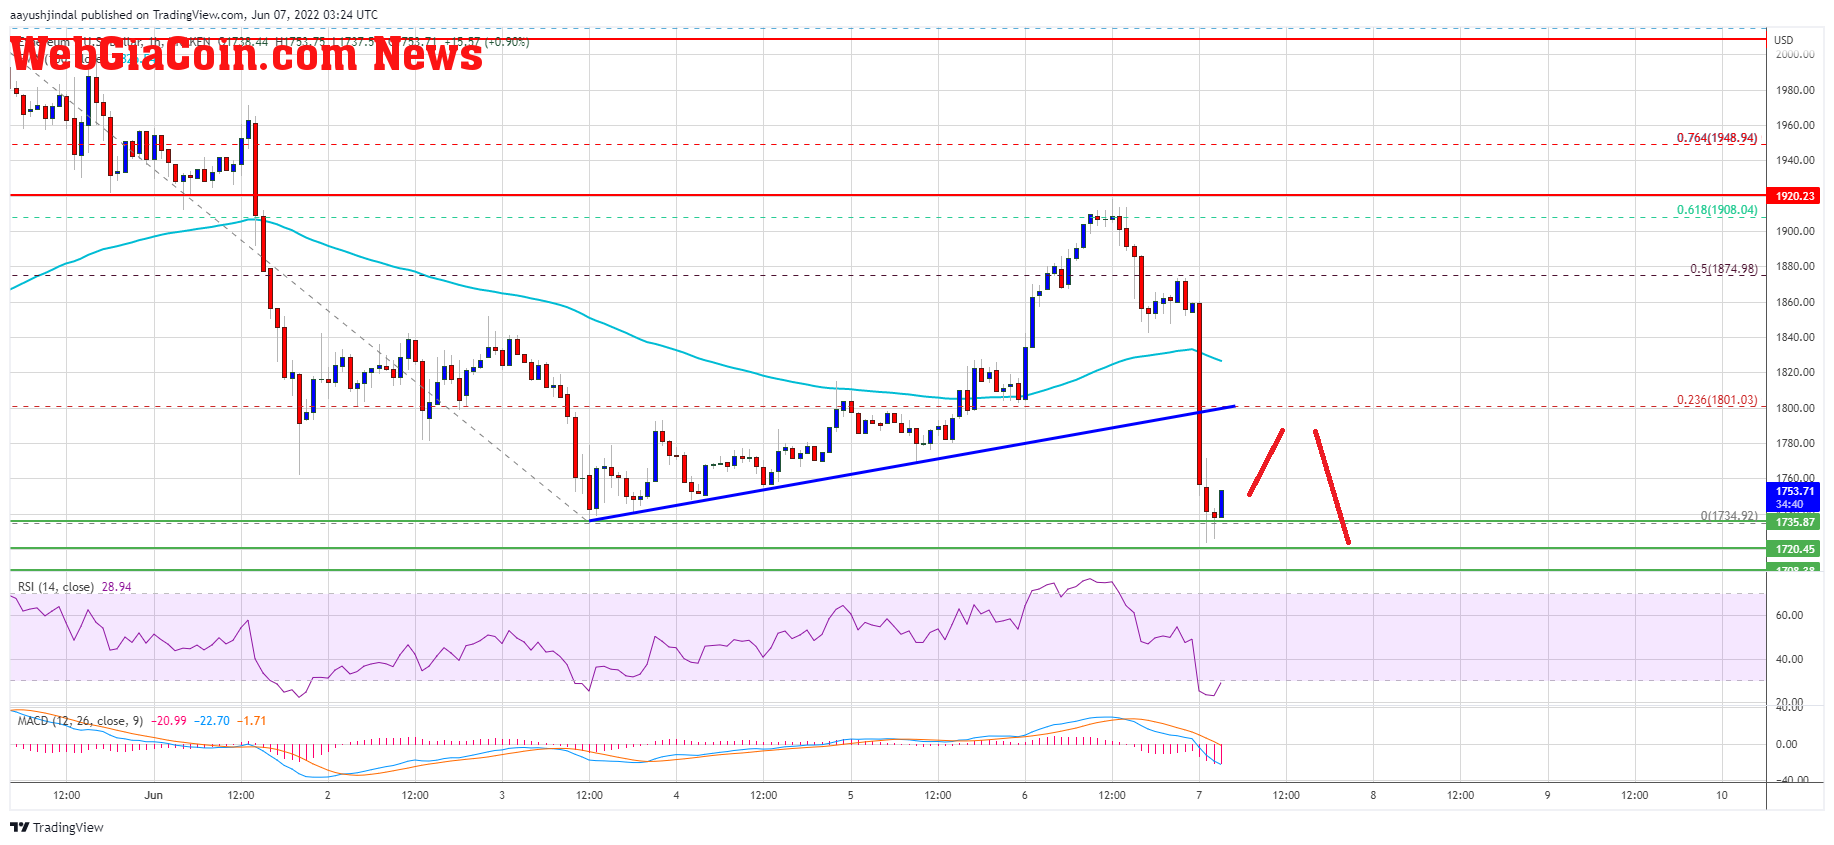
Task: Click the 0.00 level on MACD axis
Action: 1786,744
